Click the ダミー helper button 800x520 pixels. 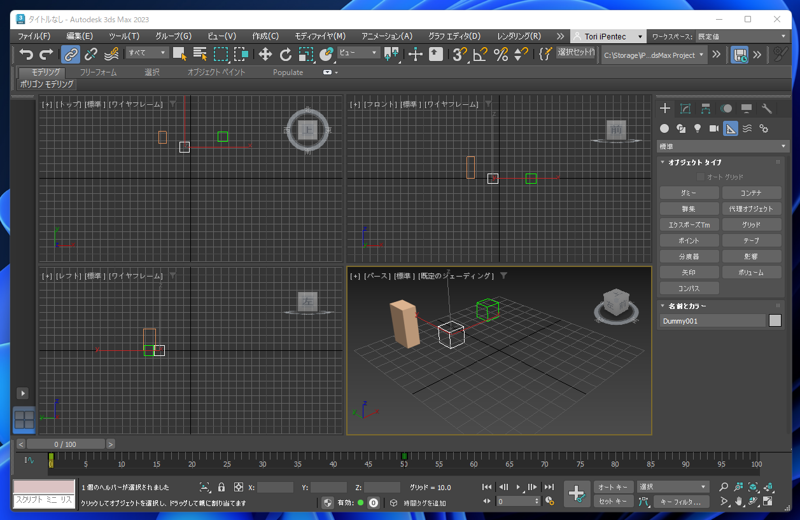pyautogui.click(x=688, y=193)
